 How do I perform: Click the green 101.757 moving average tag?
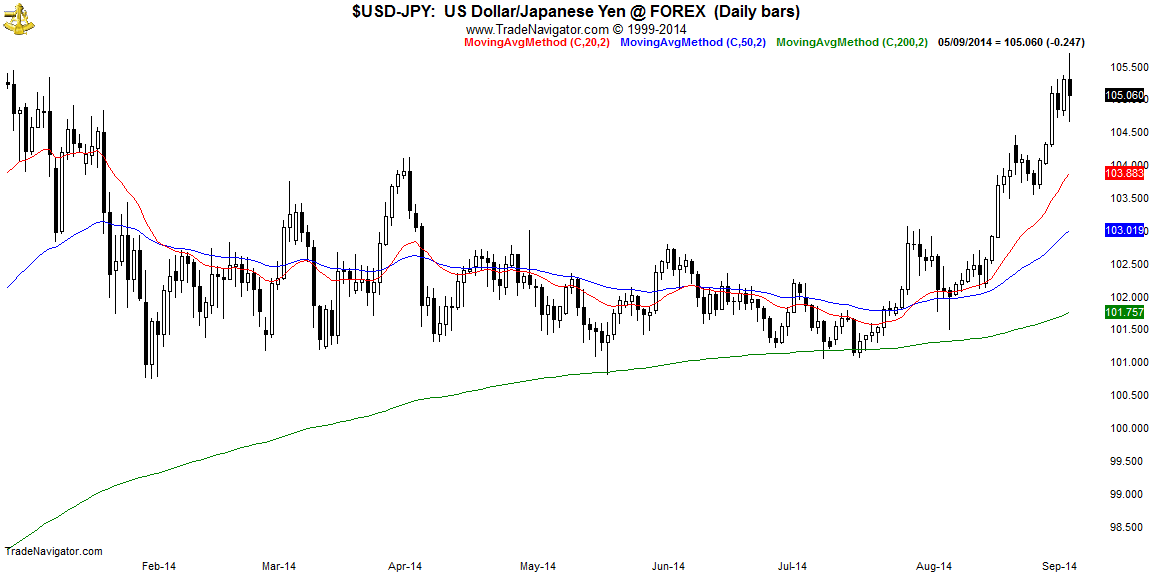pyautogui.click(x=1124, y=313)
